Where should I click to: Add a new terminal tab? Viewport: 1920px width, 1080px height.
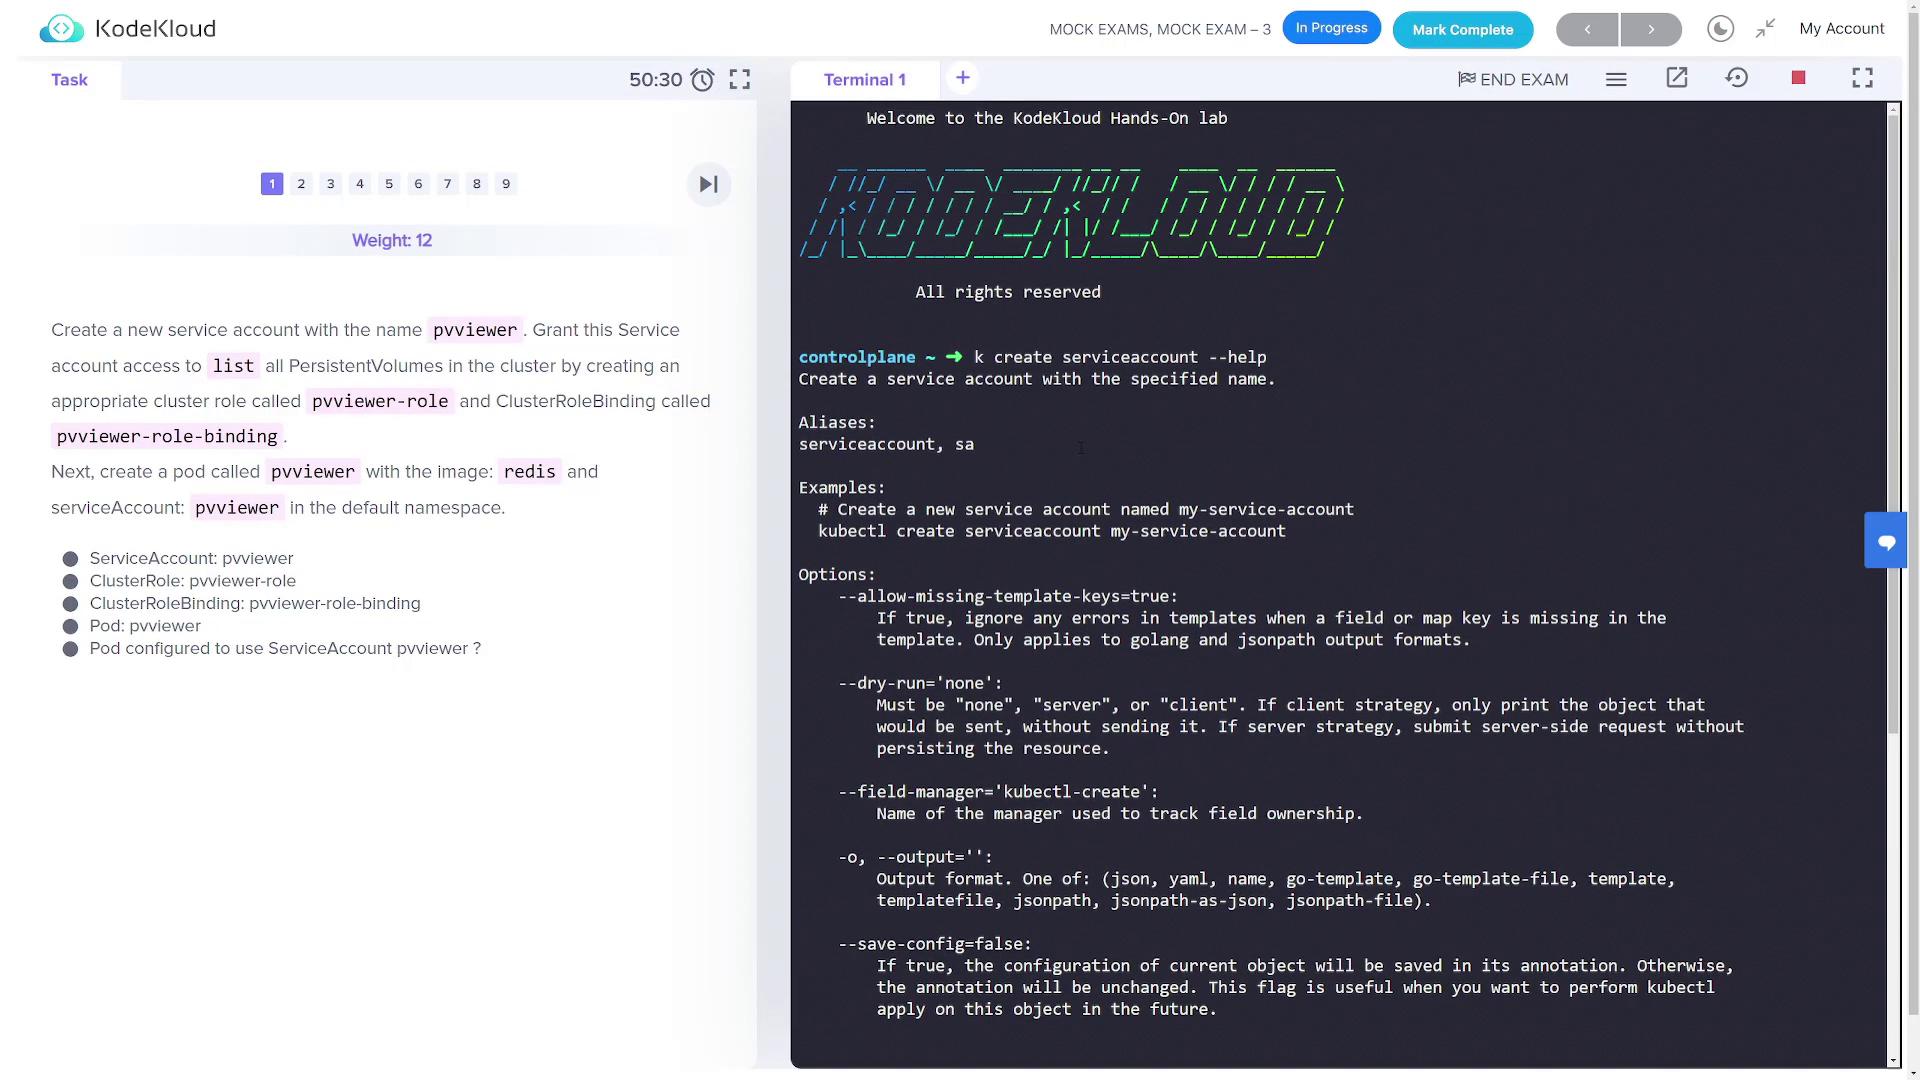(x=962, y=78)
